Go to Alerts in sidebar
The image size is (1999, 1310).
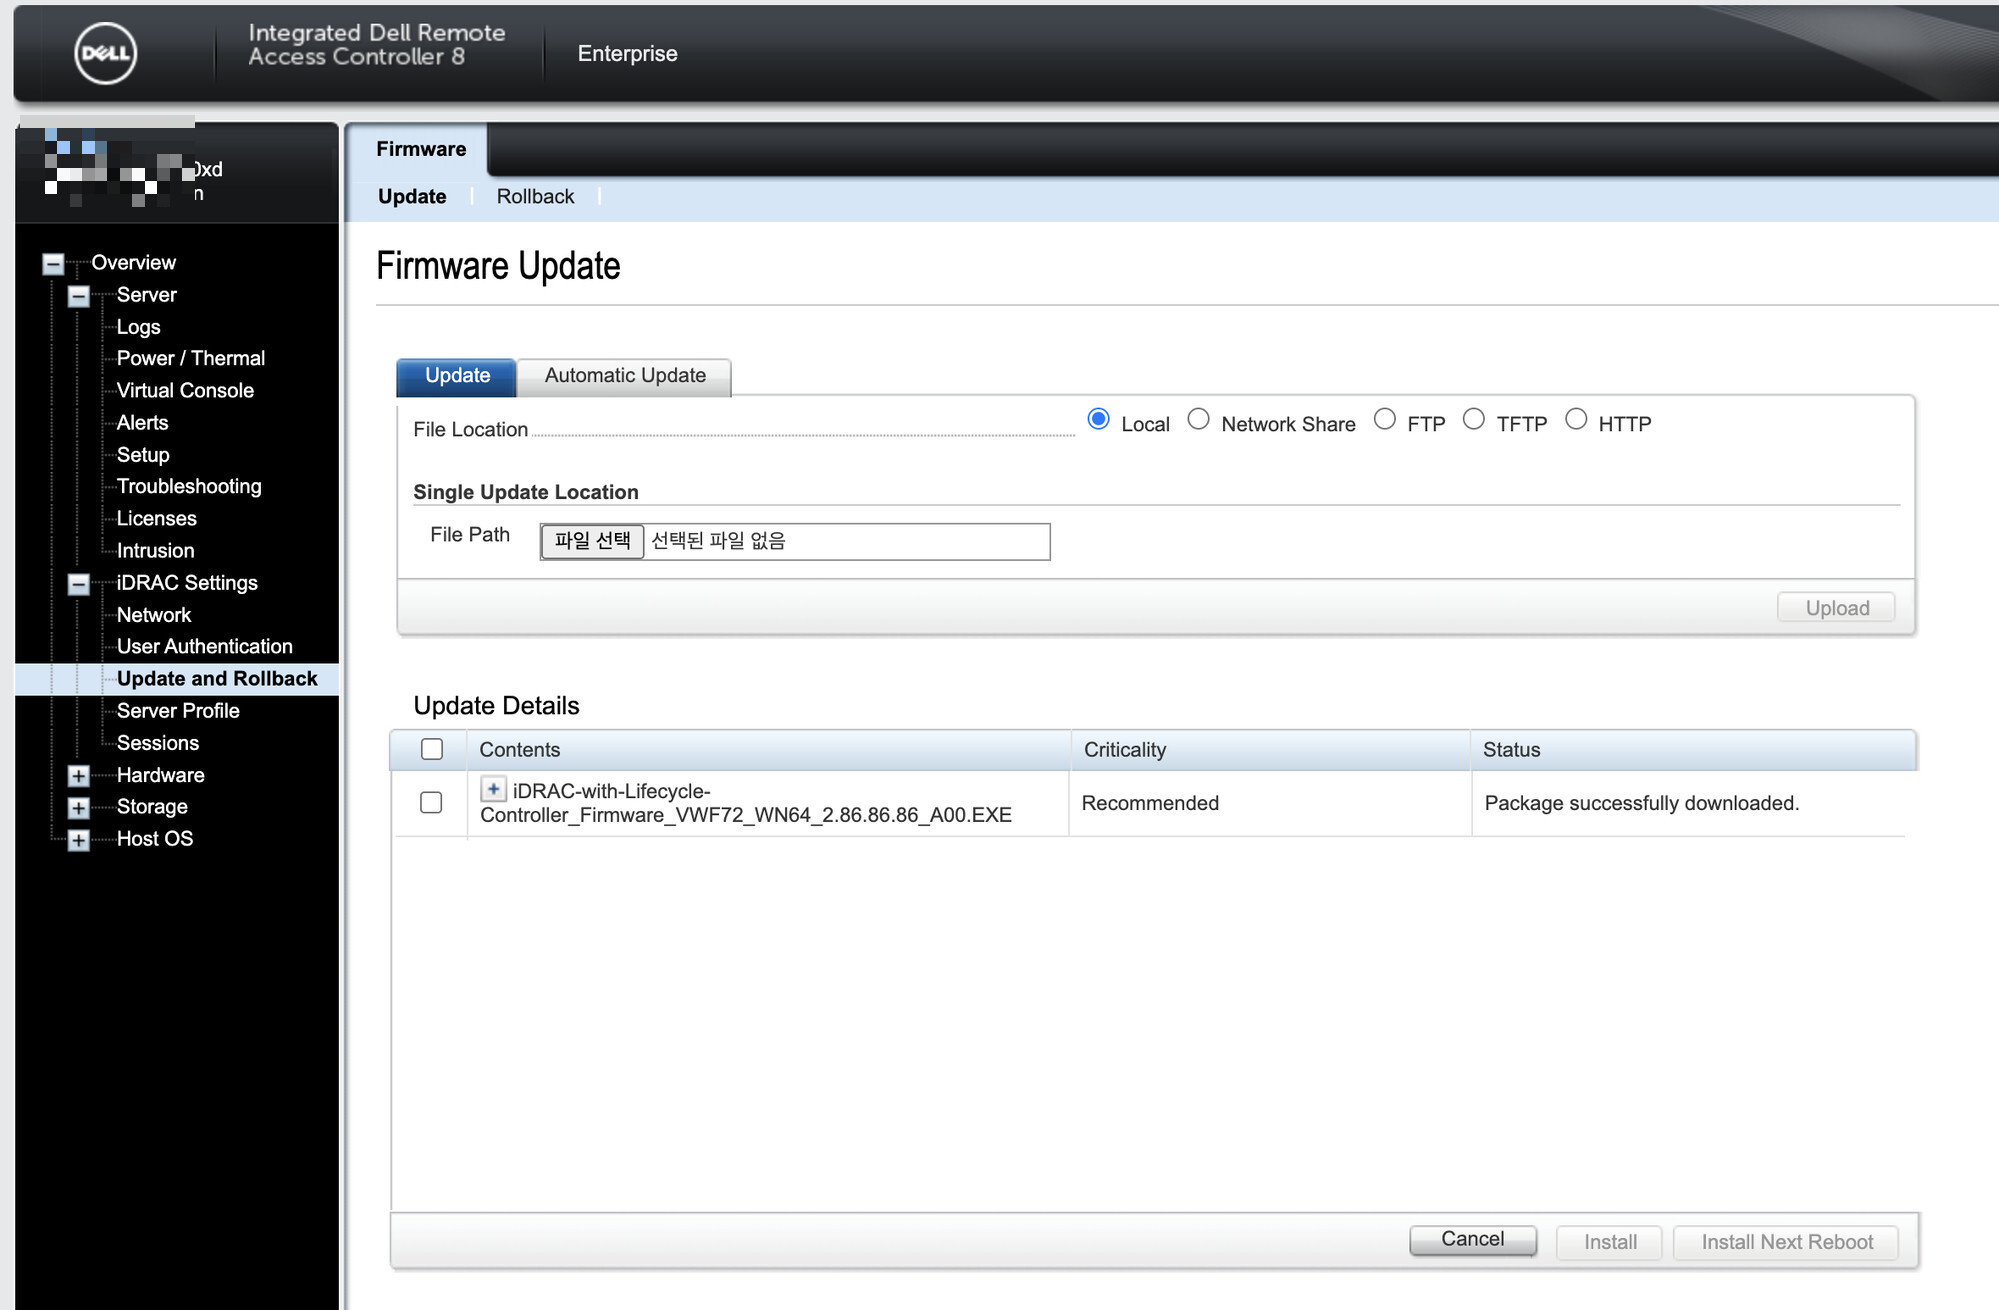142,423
